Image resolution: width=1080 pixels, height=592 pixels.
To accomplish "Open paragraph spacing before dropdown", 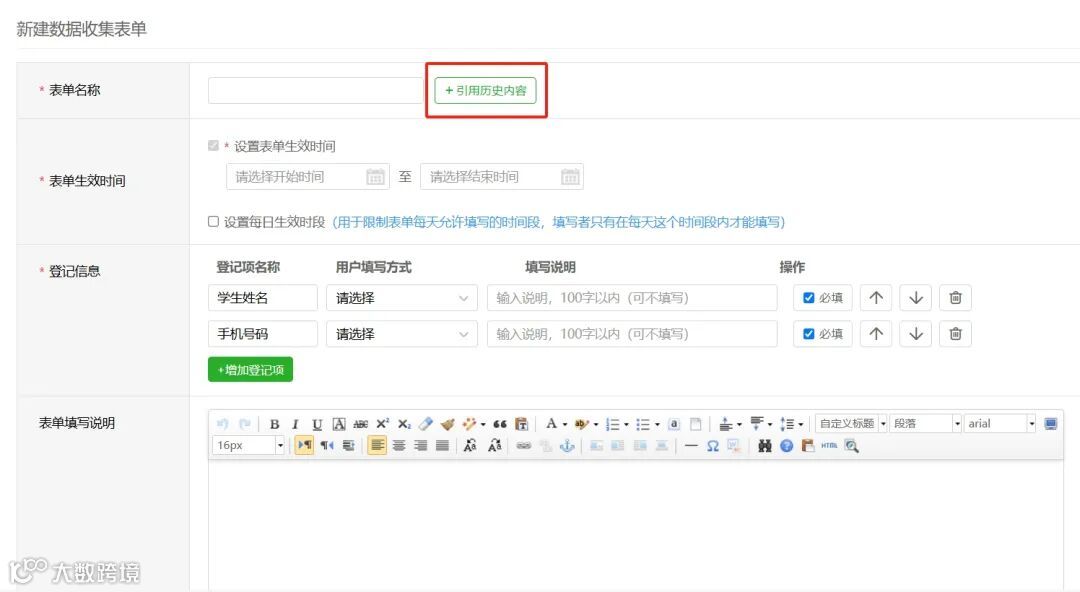I will pyautogui.click(x=739, y=425).
